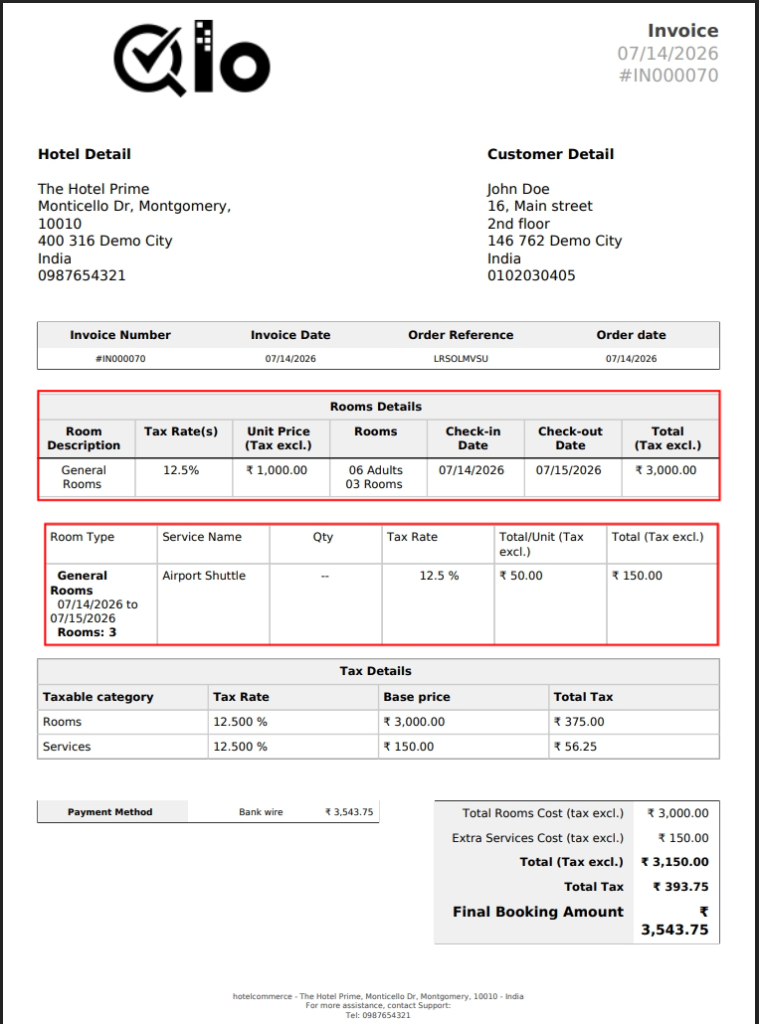This screenshot has width=759, height=1024.
Task: Click the order reference LRSOLMVSU
Action: 460,359
